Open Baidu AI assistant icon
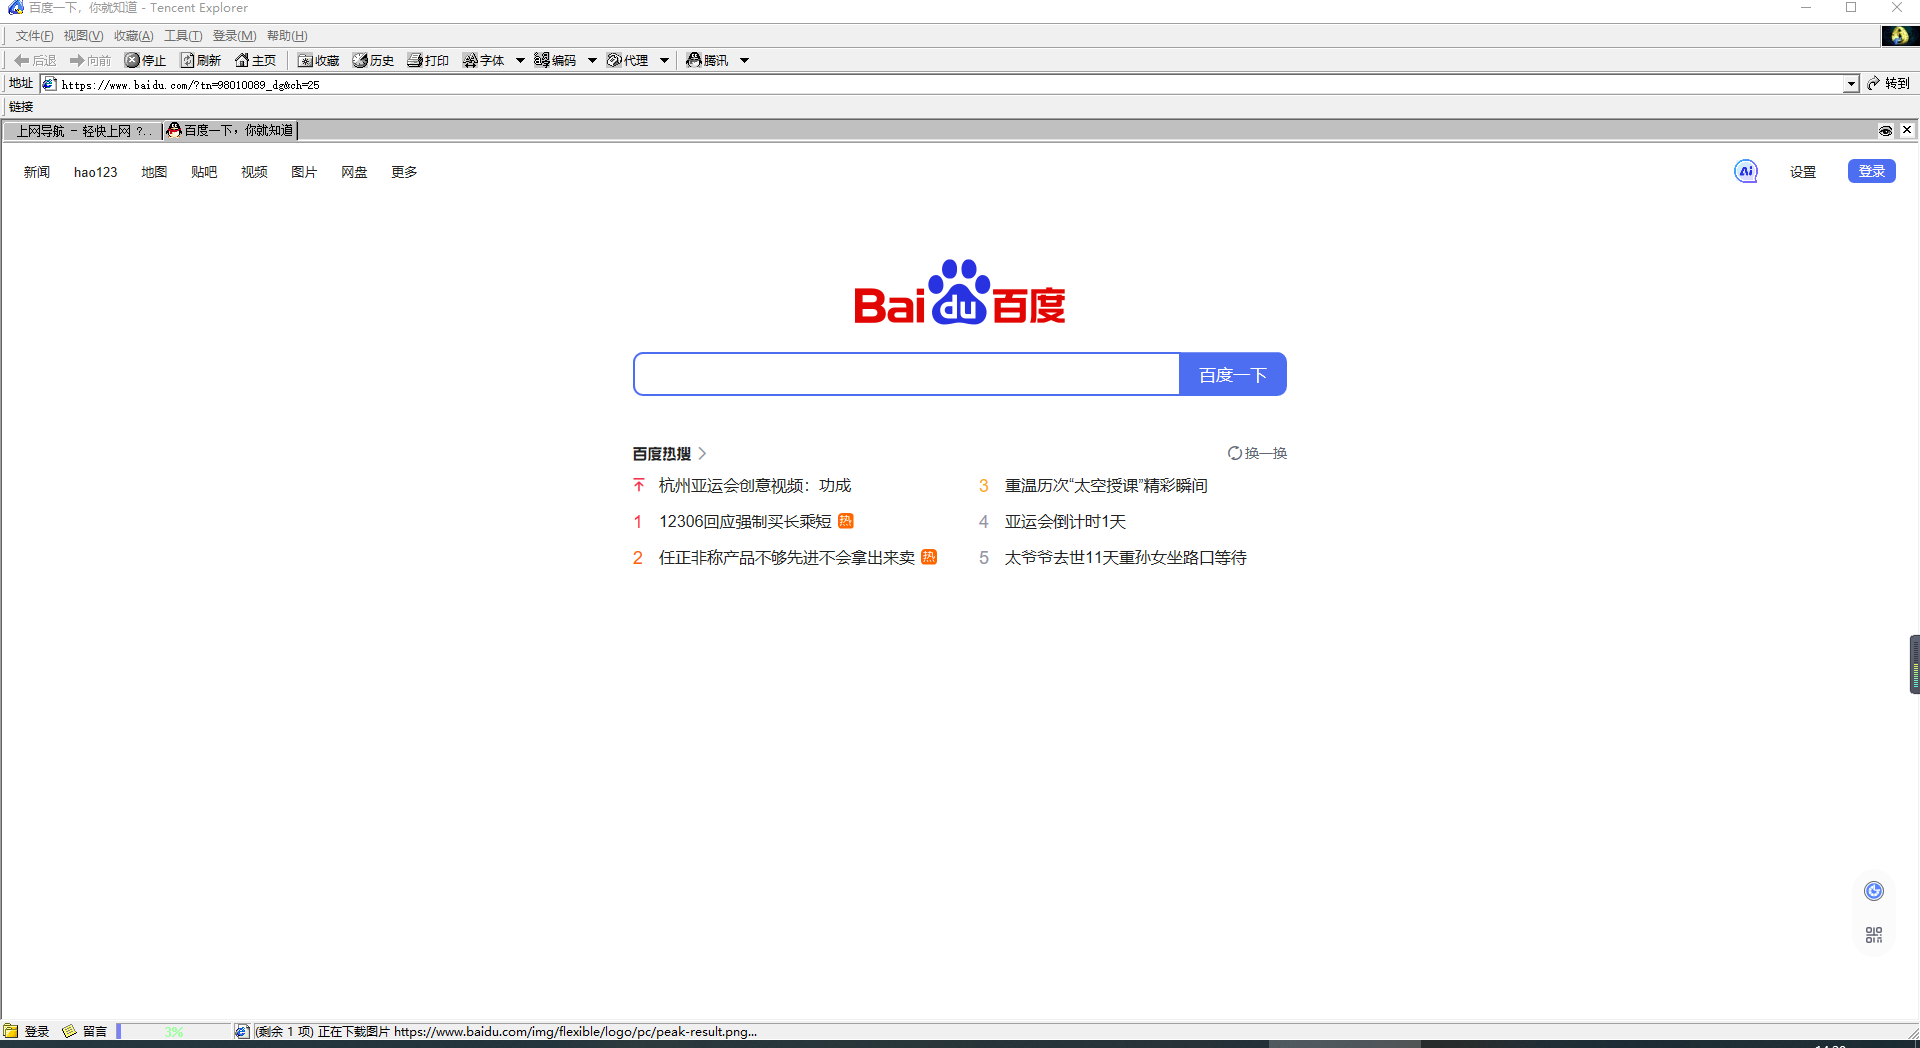Viewport: 1920px width, 1048px height. coord(1744,171)
